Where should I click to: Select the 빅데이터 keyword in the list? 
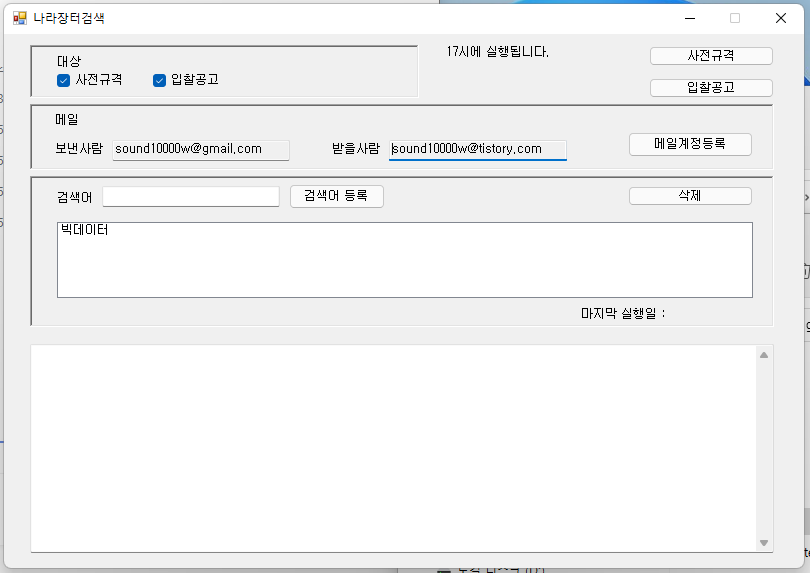coord(85,229)
